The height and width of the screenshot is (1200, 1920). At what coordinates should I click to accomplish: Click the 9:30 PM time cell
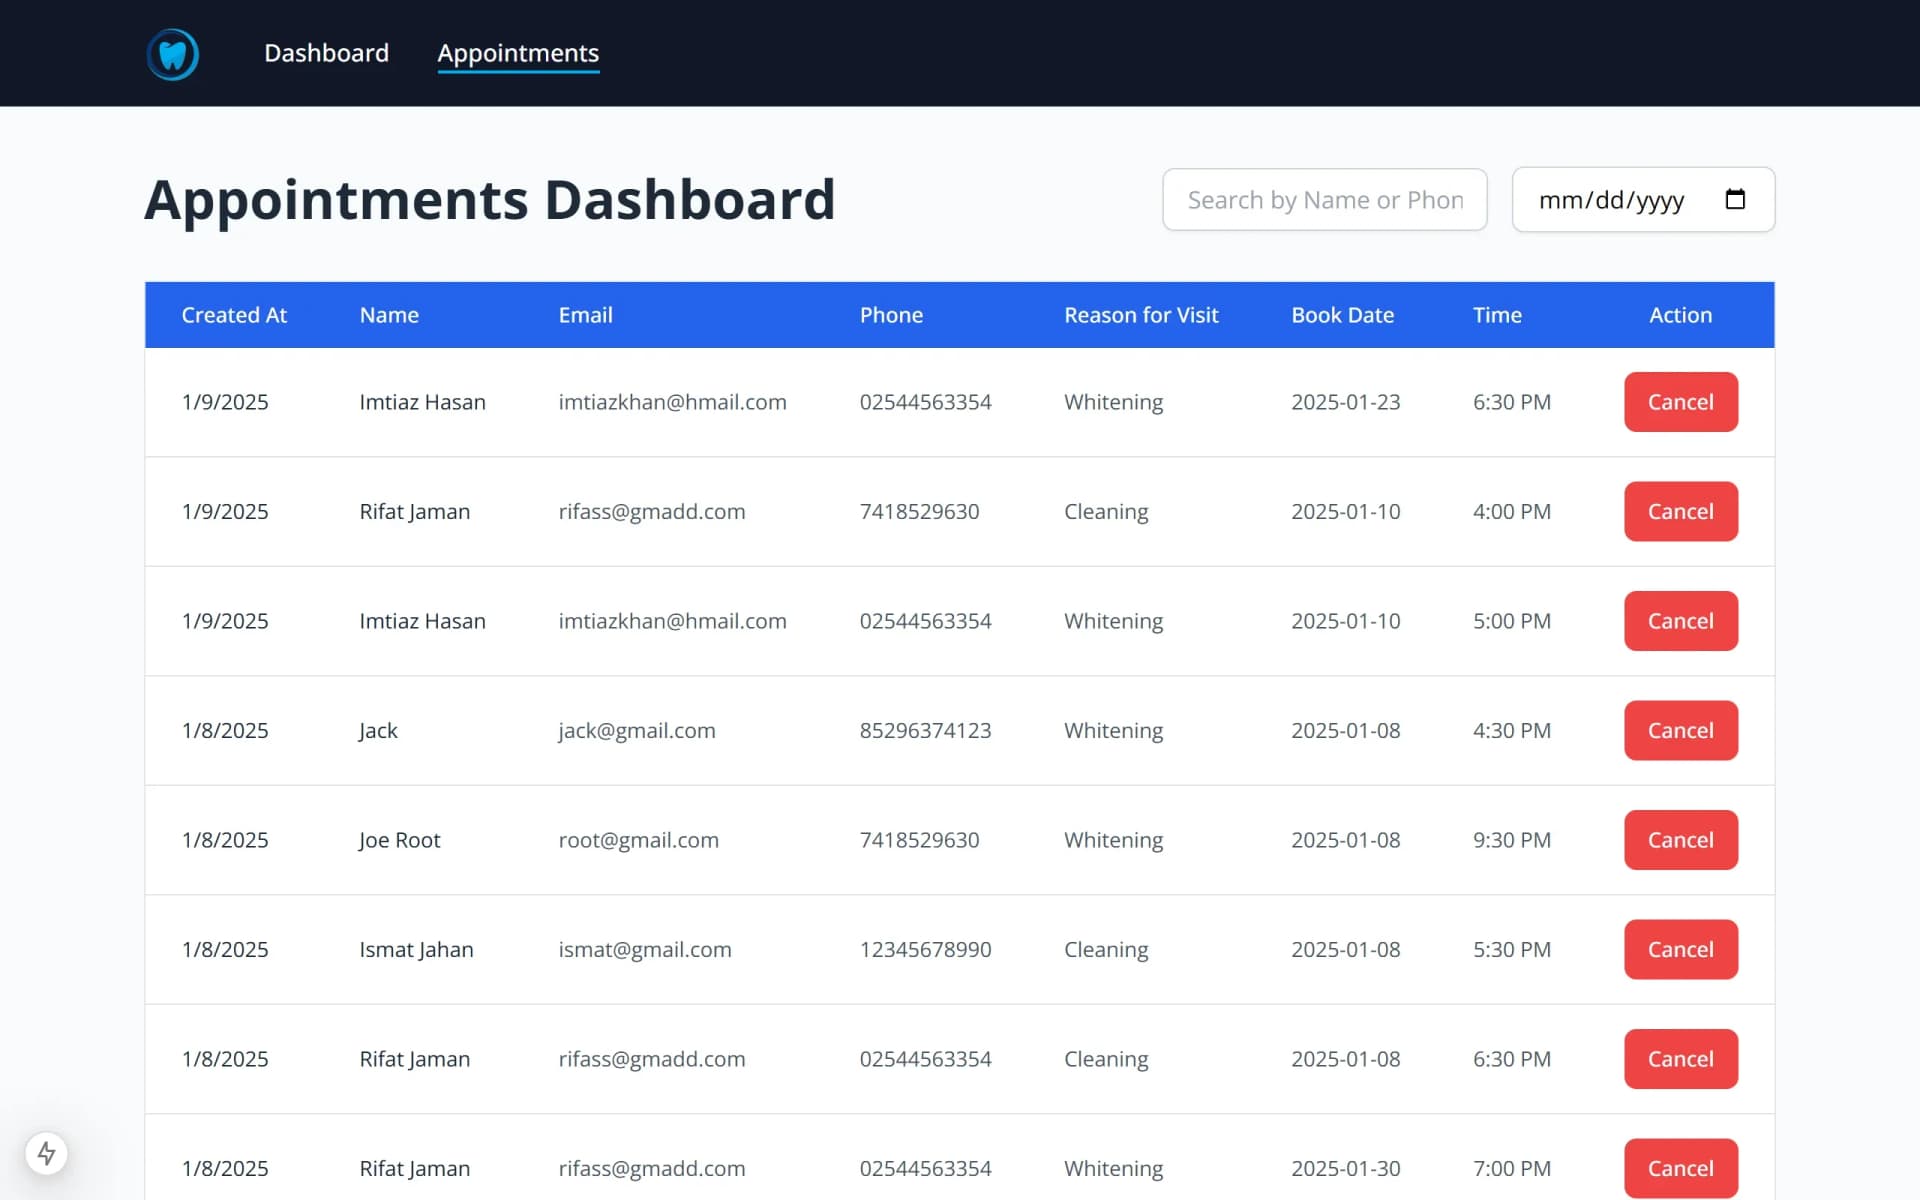[x=1511, y=840]
